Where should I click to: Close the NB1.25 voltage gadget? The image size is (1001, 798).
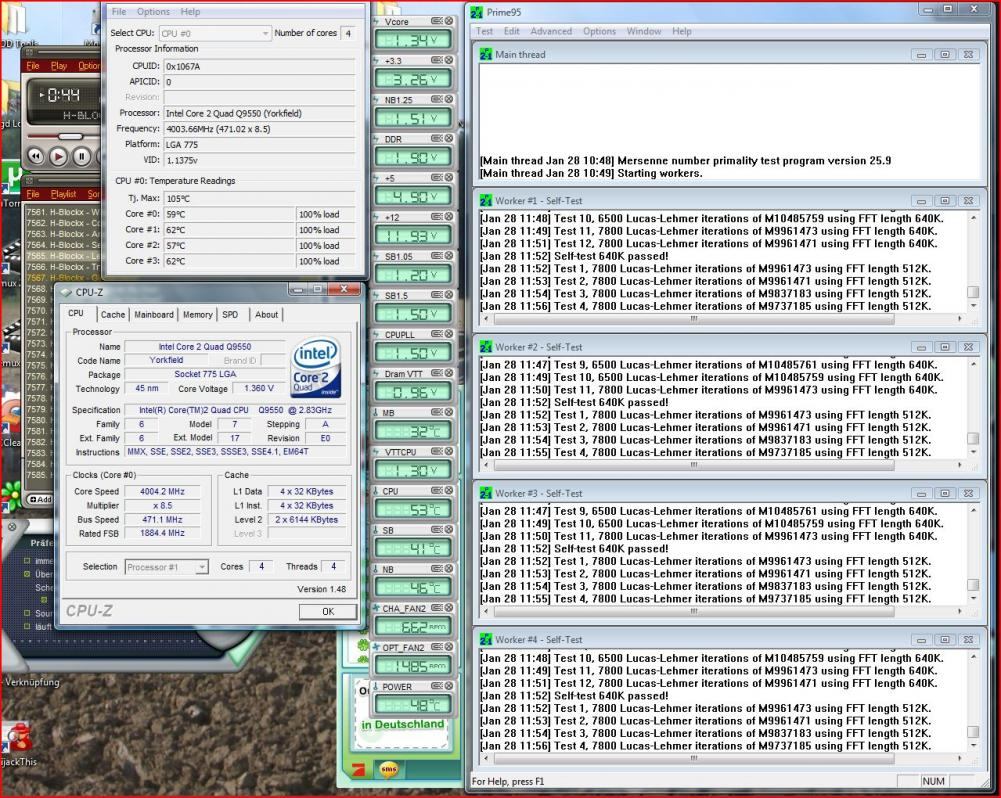(x=449, y=99)
